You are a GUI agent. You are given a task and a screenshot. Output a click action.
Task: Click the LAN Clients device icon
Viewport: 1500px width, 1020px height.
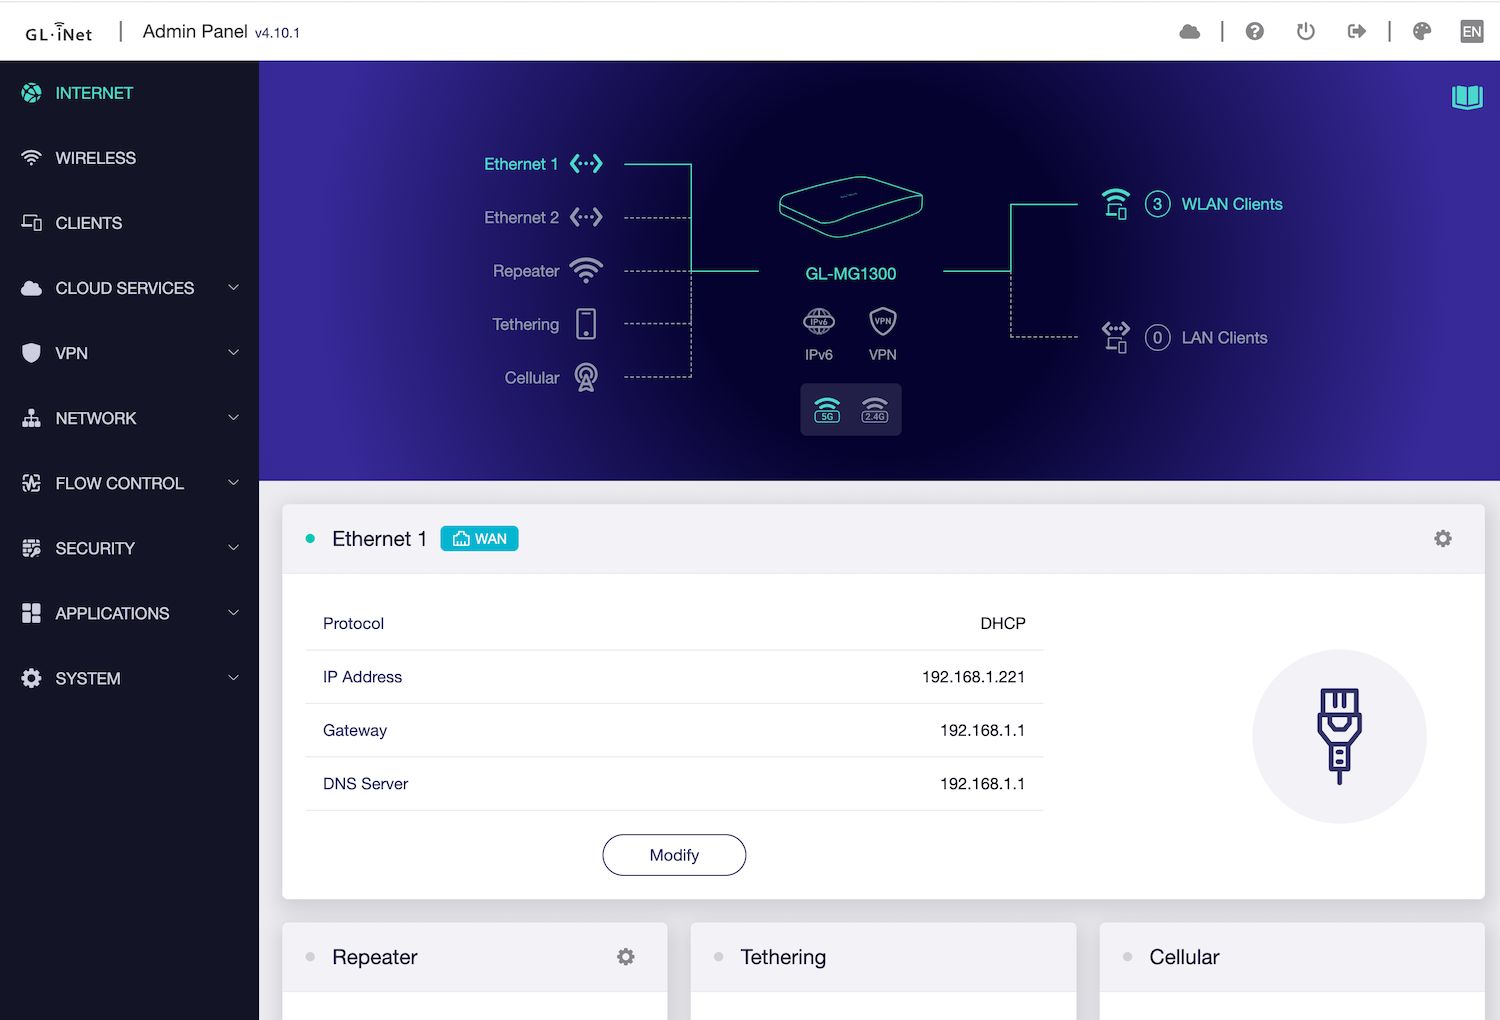pyautogui.click(x=1116, y=337)
